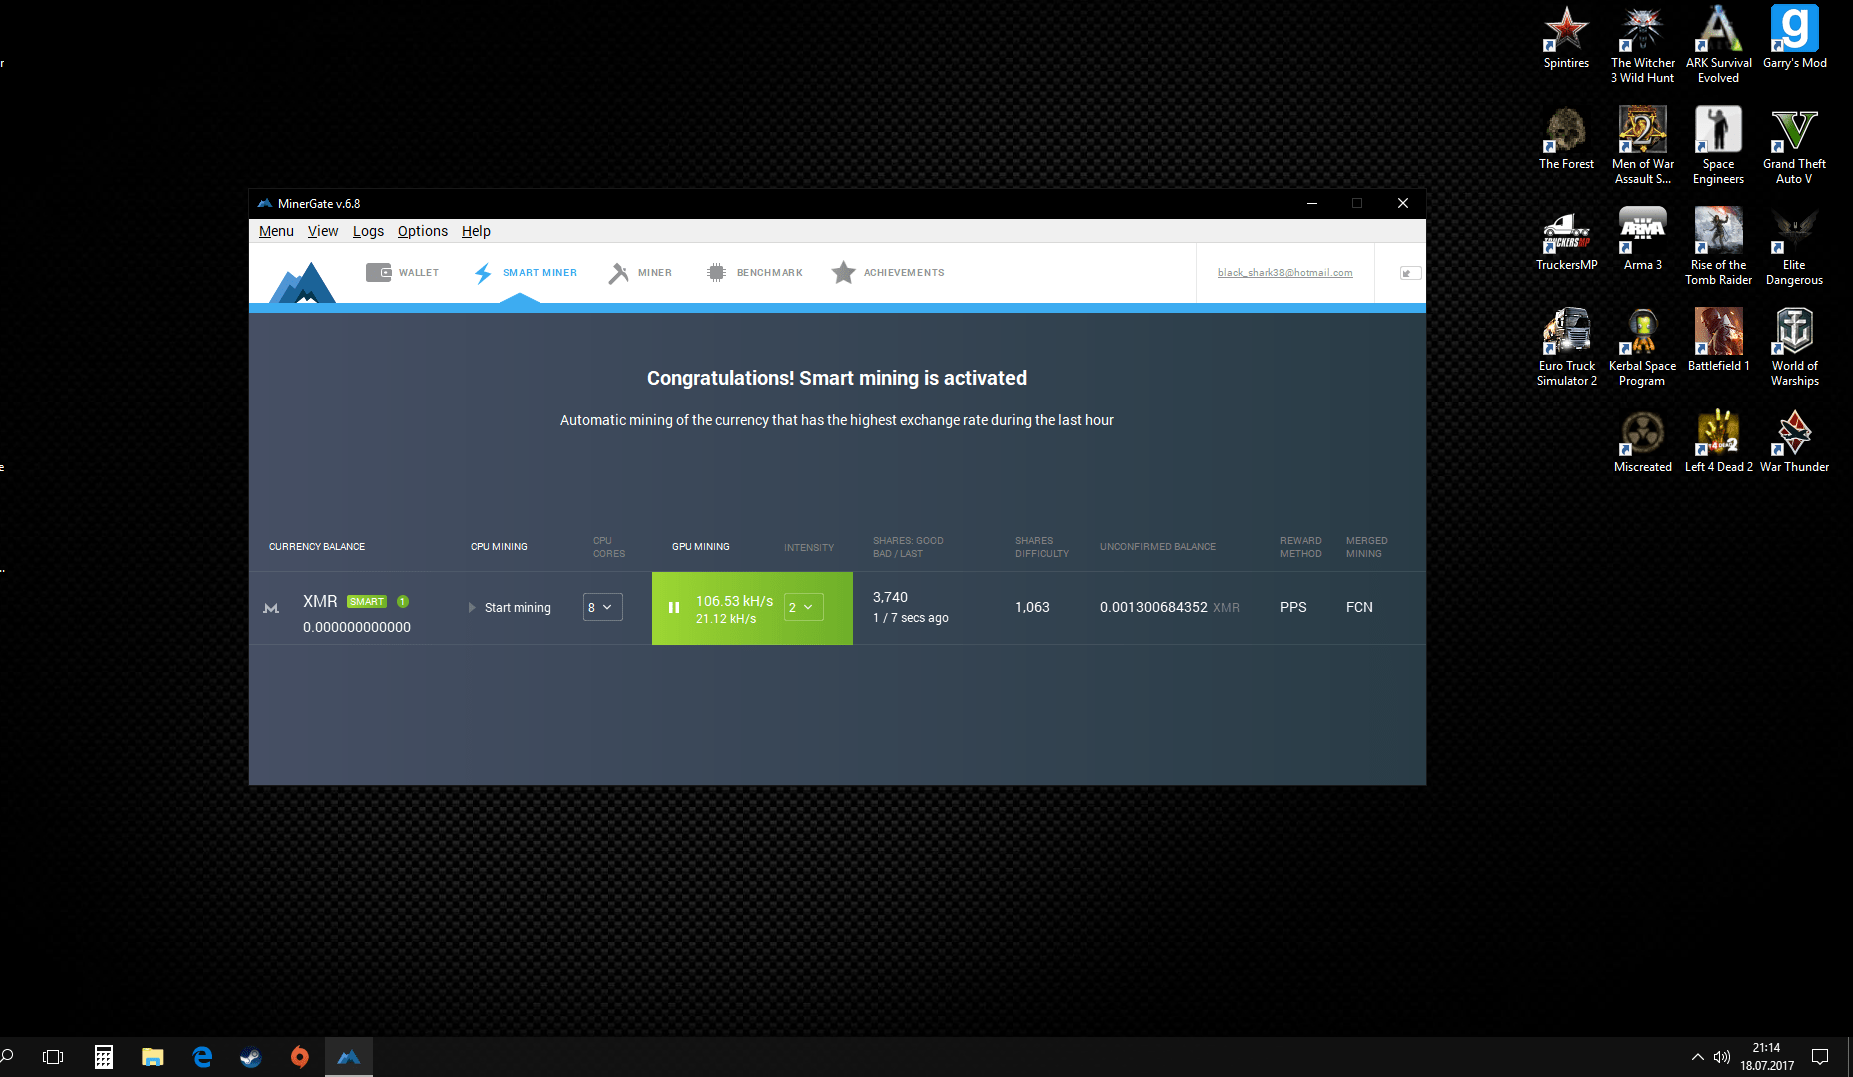The image size is (1853, 1077).
Task: Open The Forest desktop shortcut
Action: tap(1566, 139)
